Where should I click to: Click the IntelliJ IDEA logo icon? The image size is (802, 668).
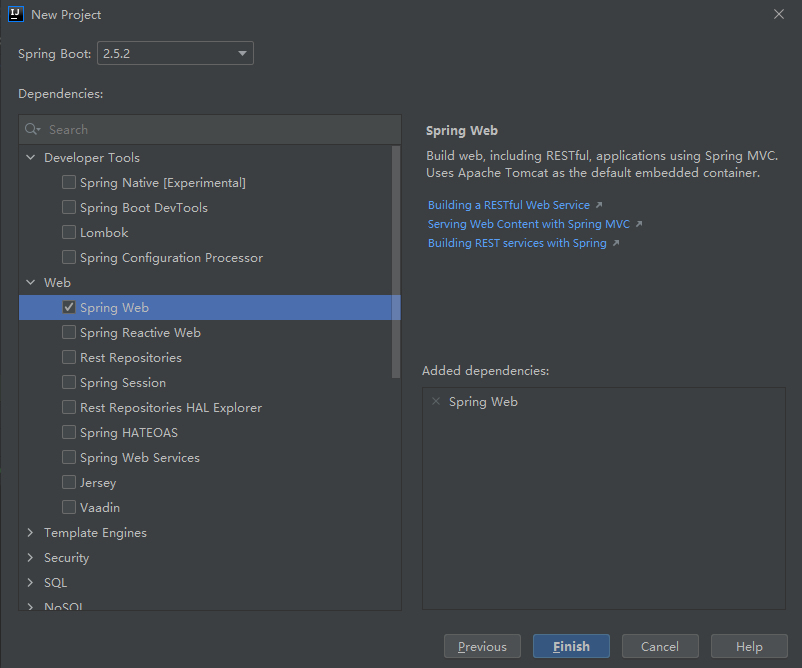point(15,14)
